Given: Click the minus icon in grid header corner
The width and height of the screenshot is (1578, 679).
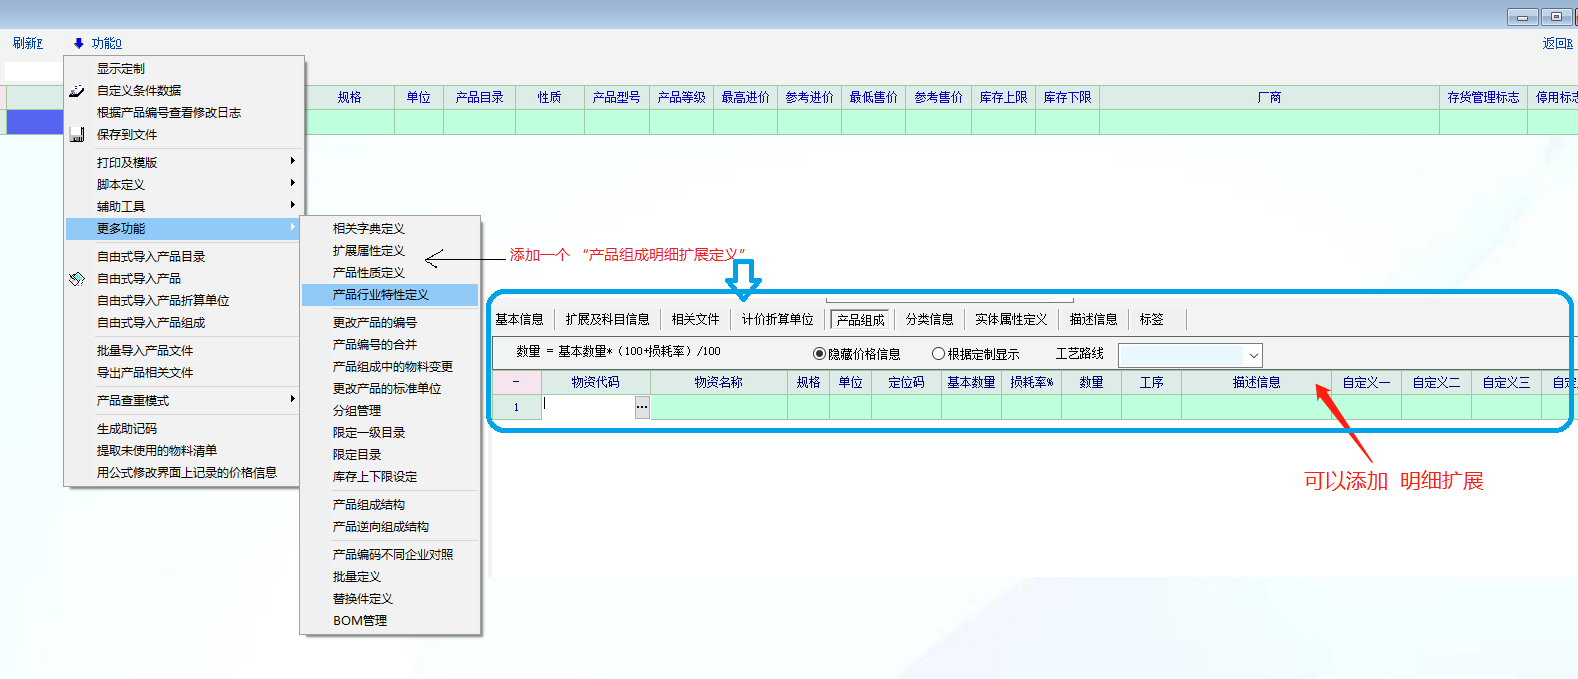Looking at the screenshot, I should [516, 382].
